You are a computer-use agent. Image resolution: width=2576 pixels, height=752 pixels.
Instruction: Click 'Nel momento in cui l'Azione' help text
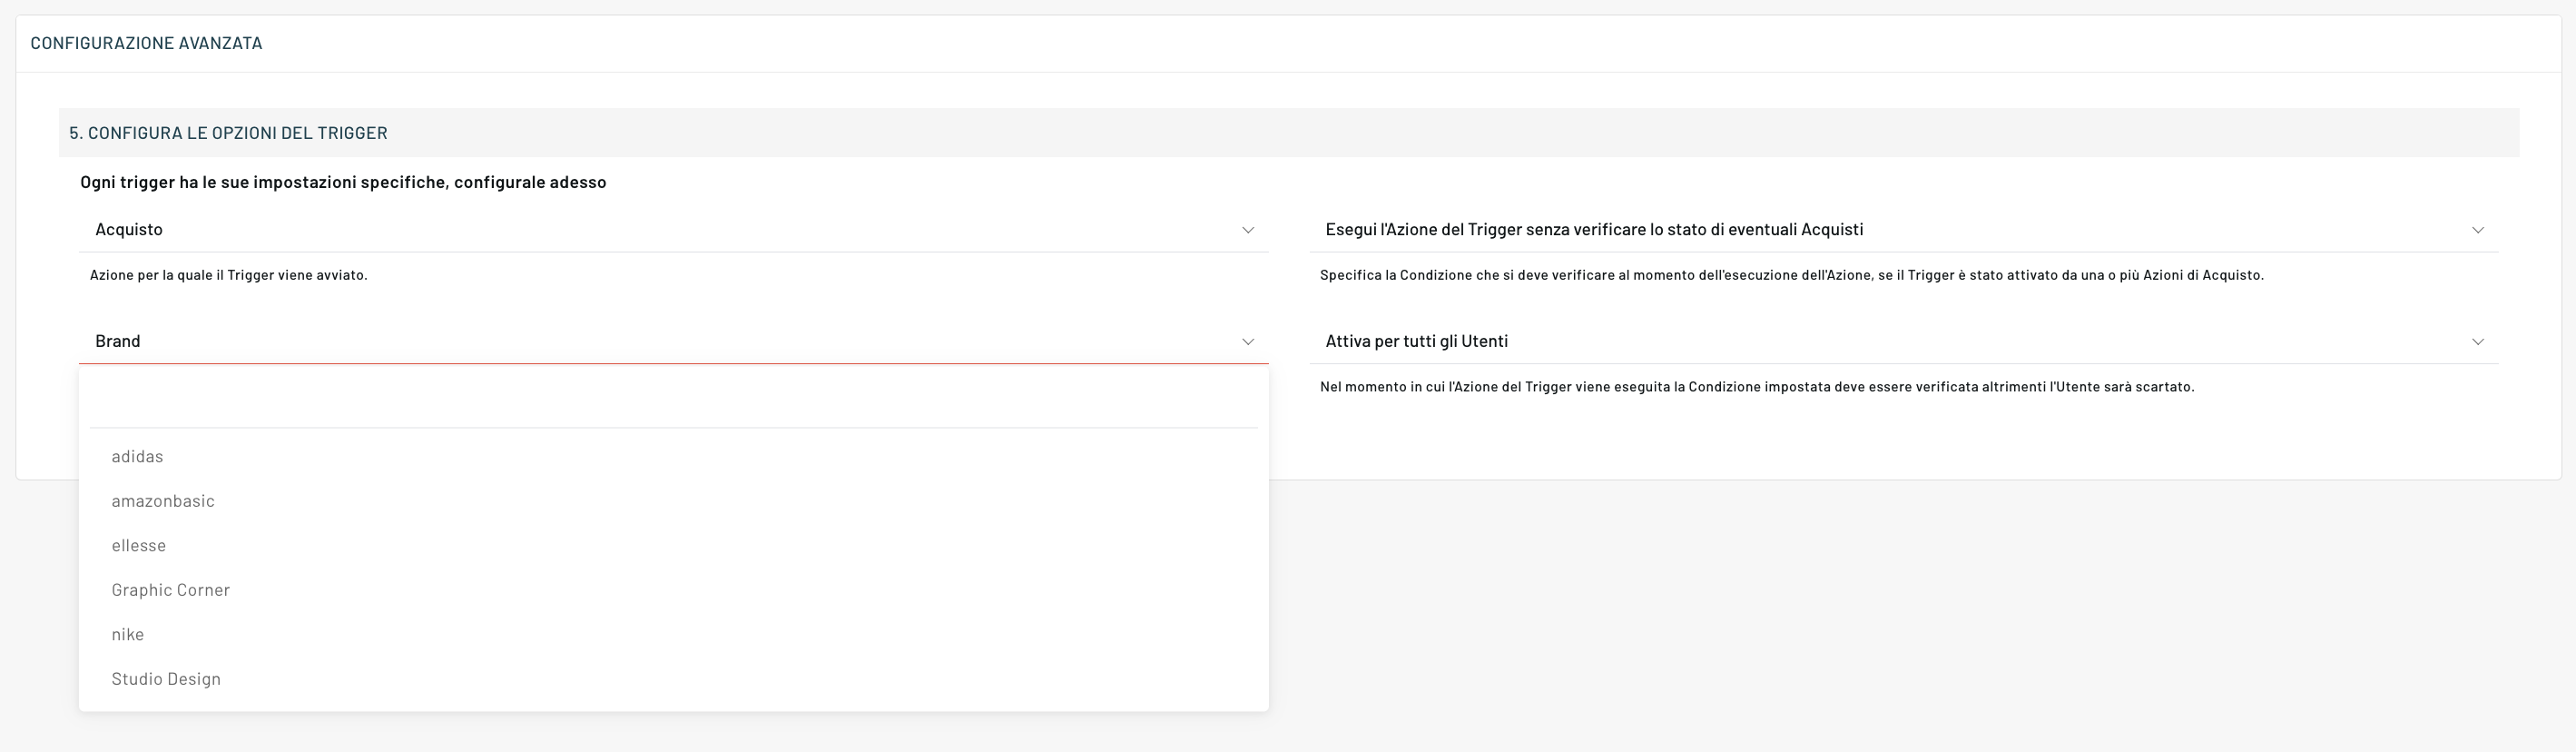coord(1757,387)
